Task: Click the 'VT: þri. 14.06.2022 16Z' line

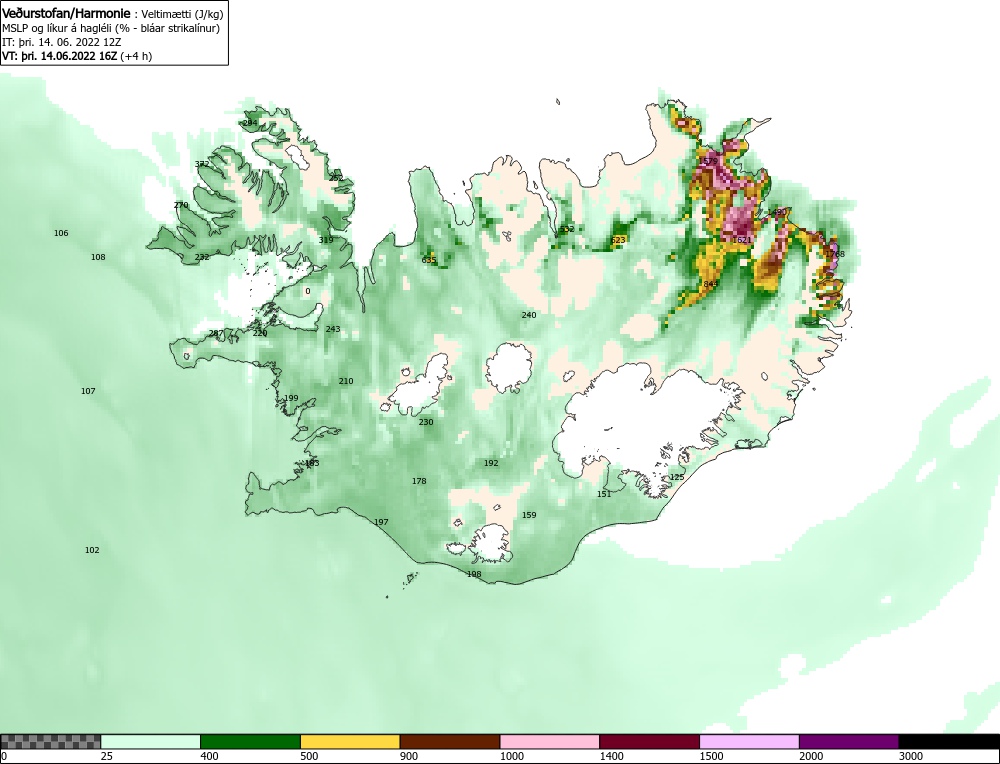Action: 59,55
